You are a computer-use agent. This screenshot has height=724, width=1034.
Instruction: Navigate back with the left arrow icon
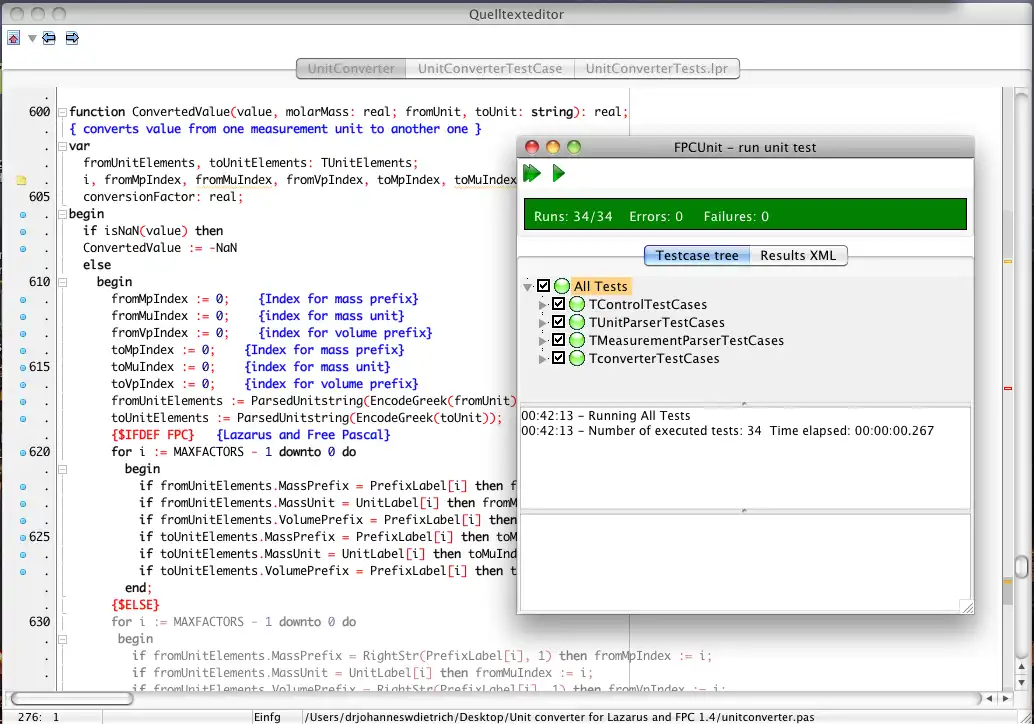pos(48,38)
